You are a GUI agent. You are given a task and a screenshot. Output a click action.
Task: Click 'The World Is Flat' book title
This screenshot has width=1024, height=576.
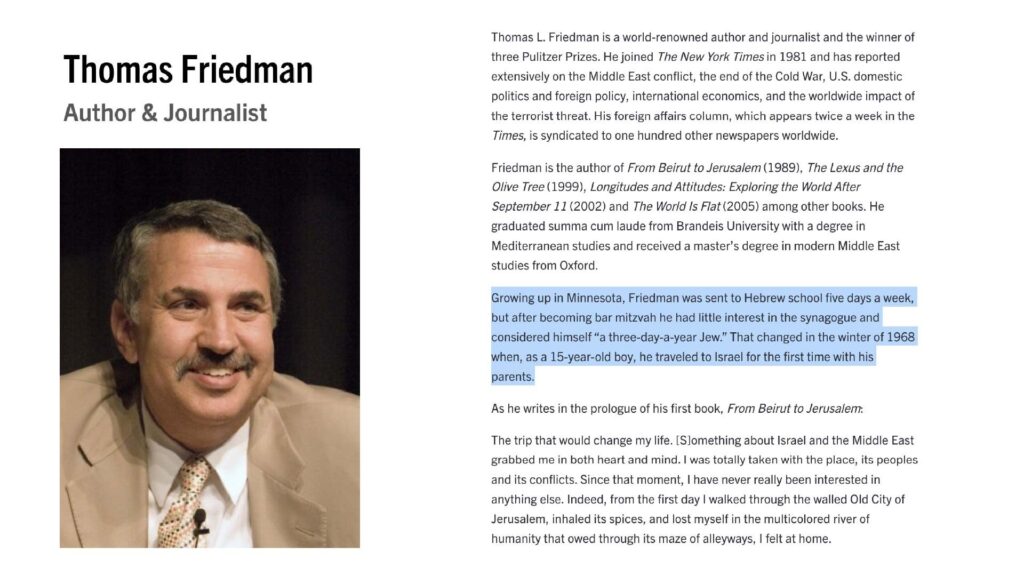677,206
